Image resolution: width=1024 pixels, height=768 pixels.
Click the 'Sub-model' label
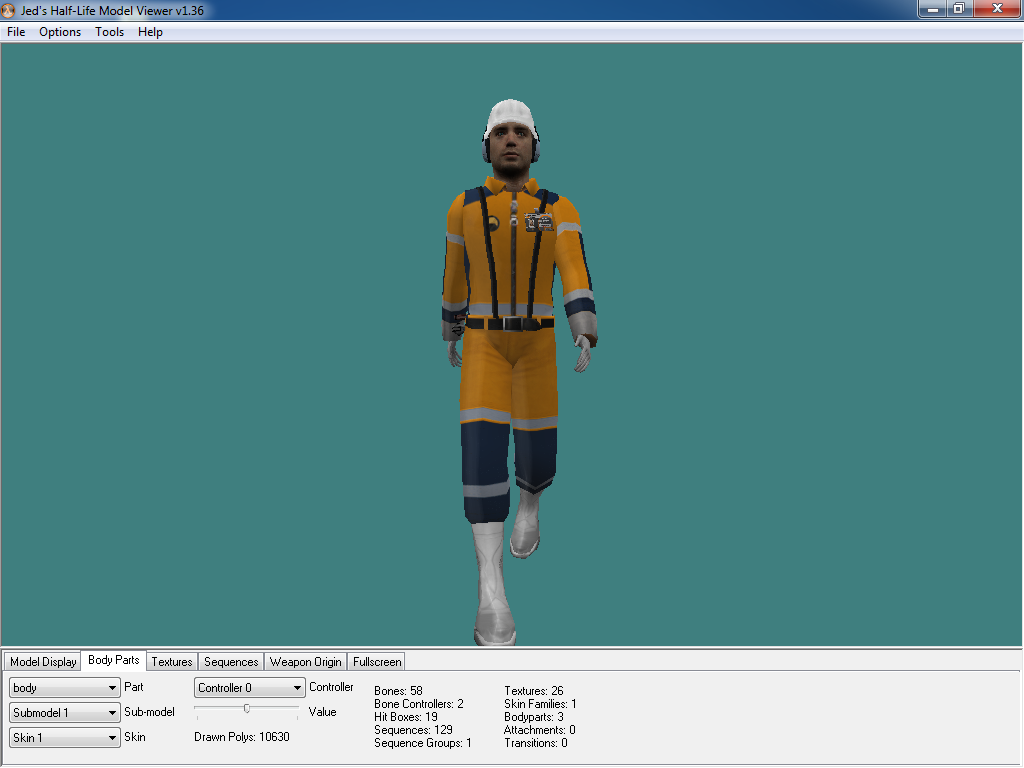[150, 712]
